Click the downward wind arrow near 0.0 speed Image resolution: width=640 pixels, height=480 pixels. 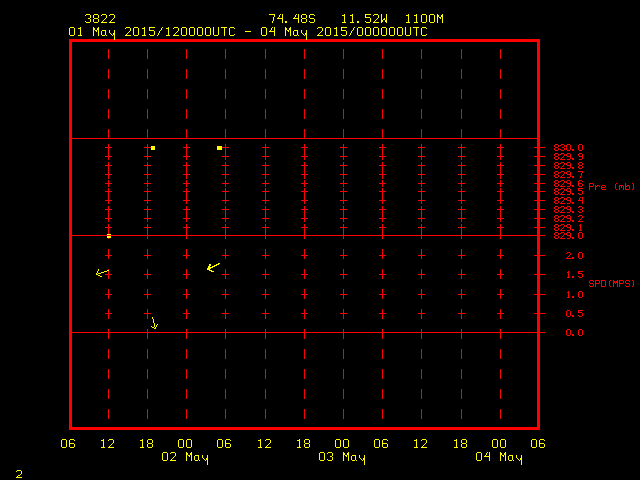[x=154, y=323]
